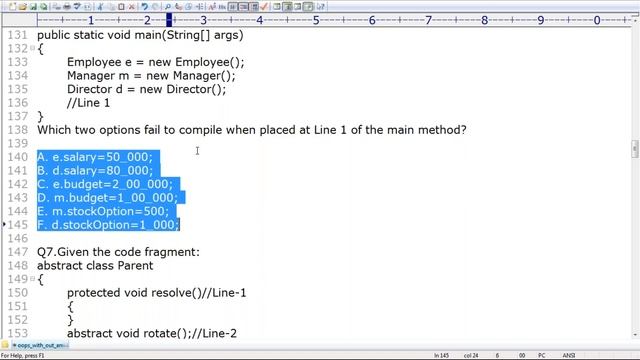Click option 'F. d.stockOption=1_000;'

pyautogui.click(x=108, y=224)
